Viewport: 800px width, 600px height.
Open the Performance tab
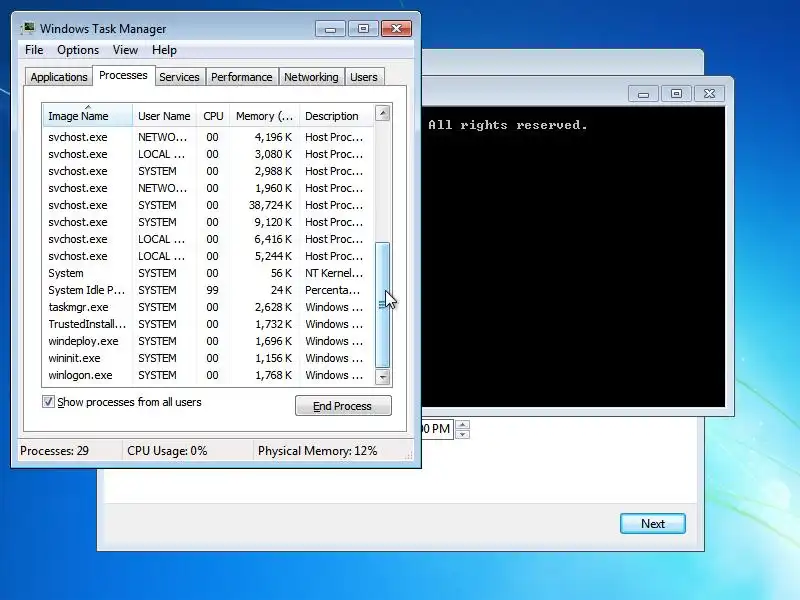click(x=241, y=77)
